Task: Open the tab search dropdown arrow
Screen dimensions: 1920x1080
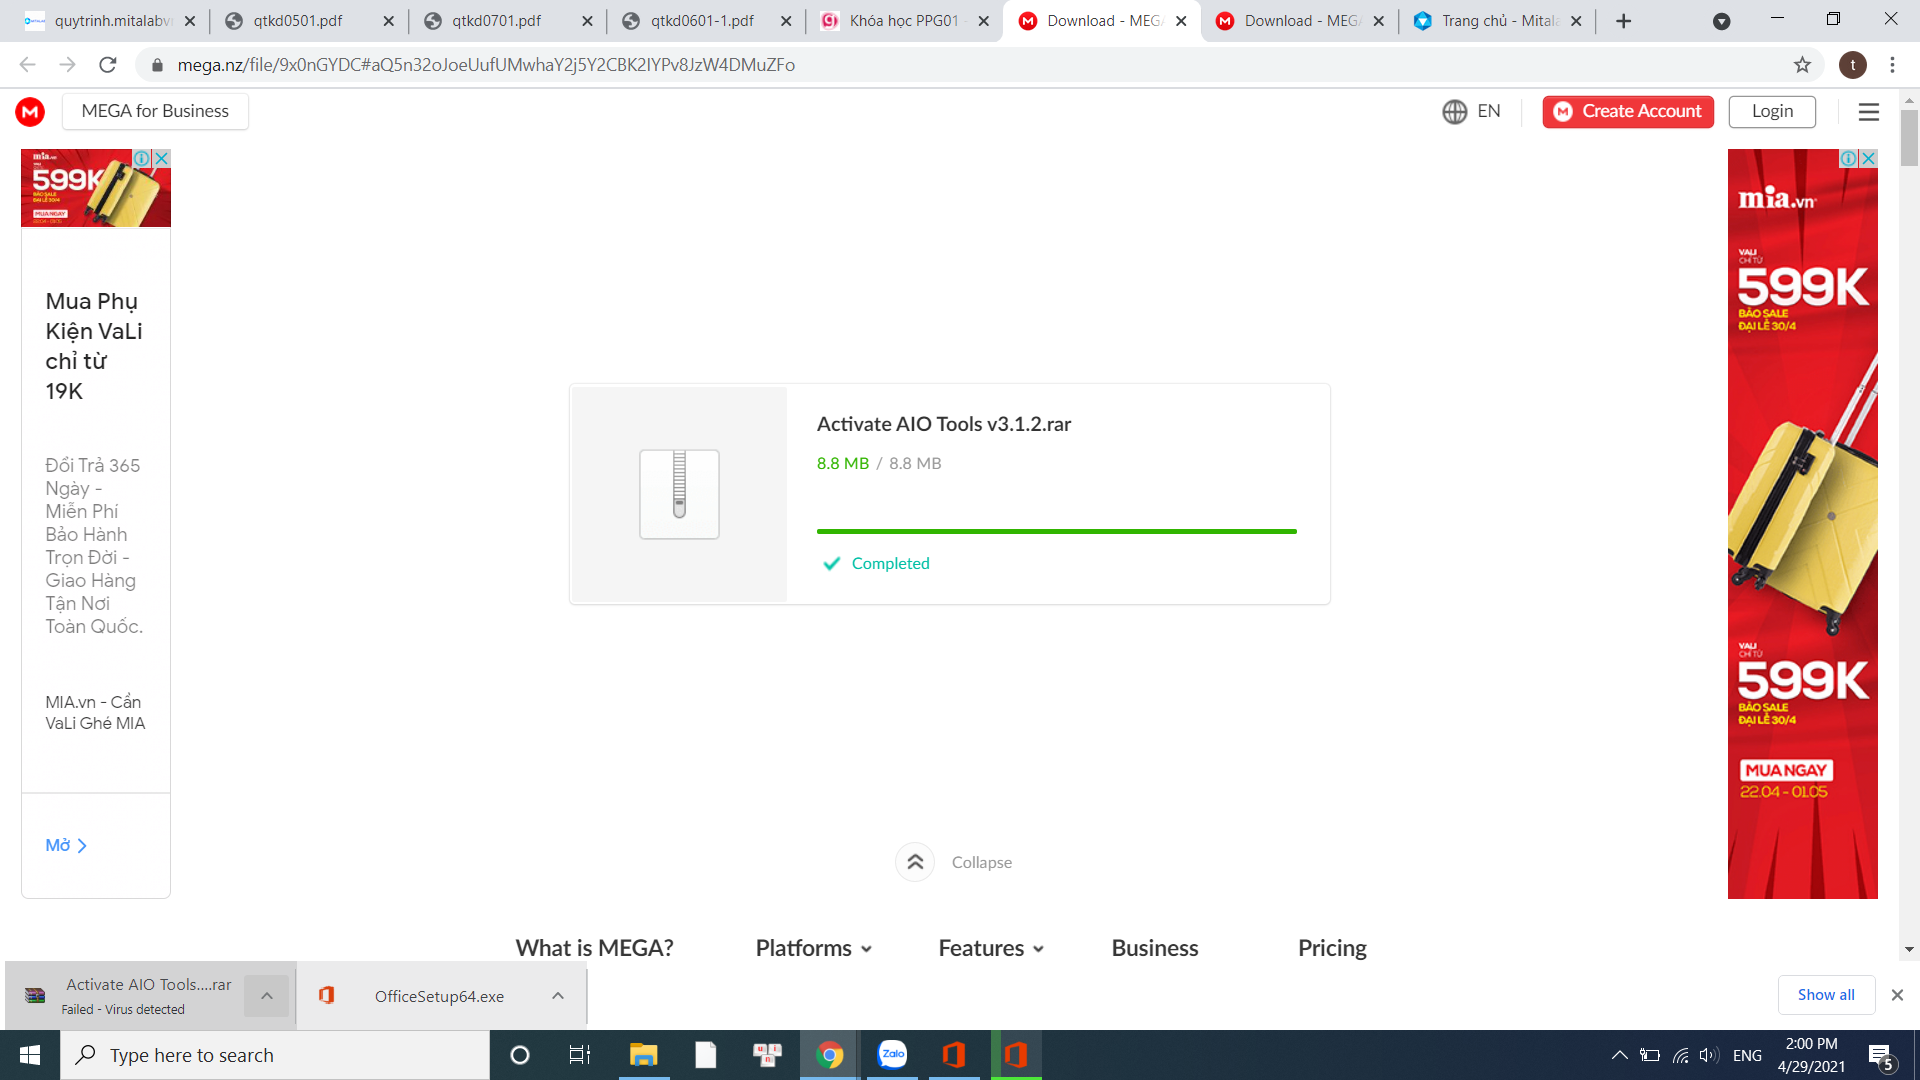Action: coord(1722,21)
